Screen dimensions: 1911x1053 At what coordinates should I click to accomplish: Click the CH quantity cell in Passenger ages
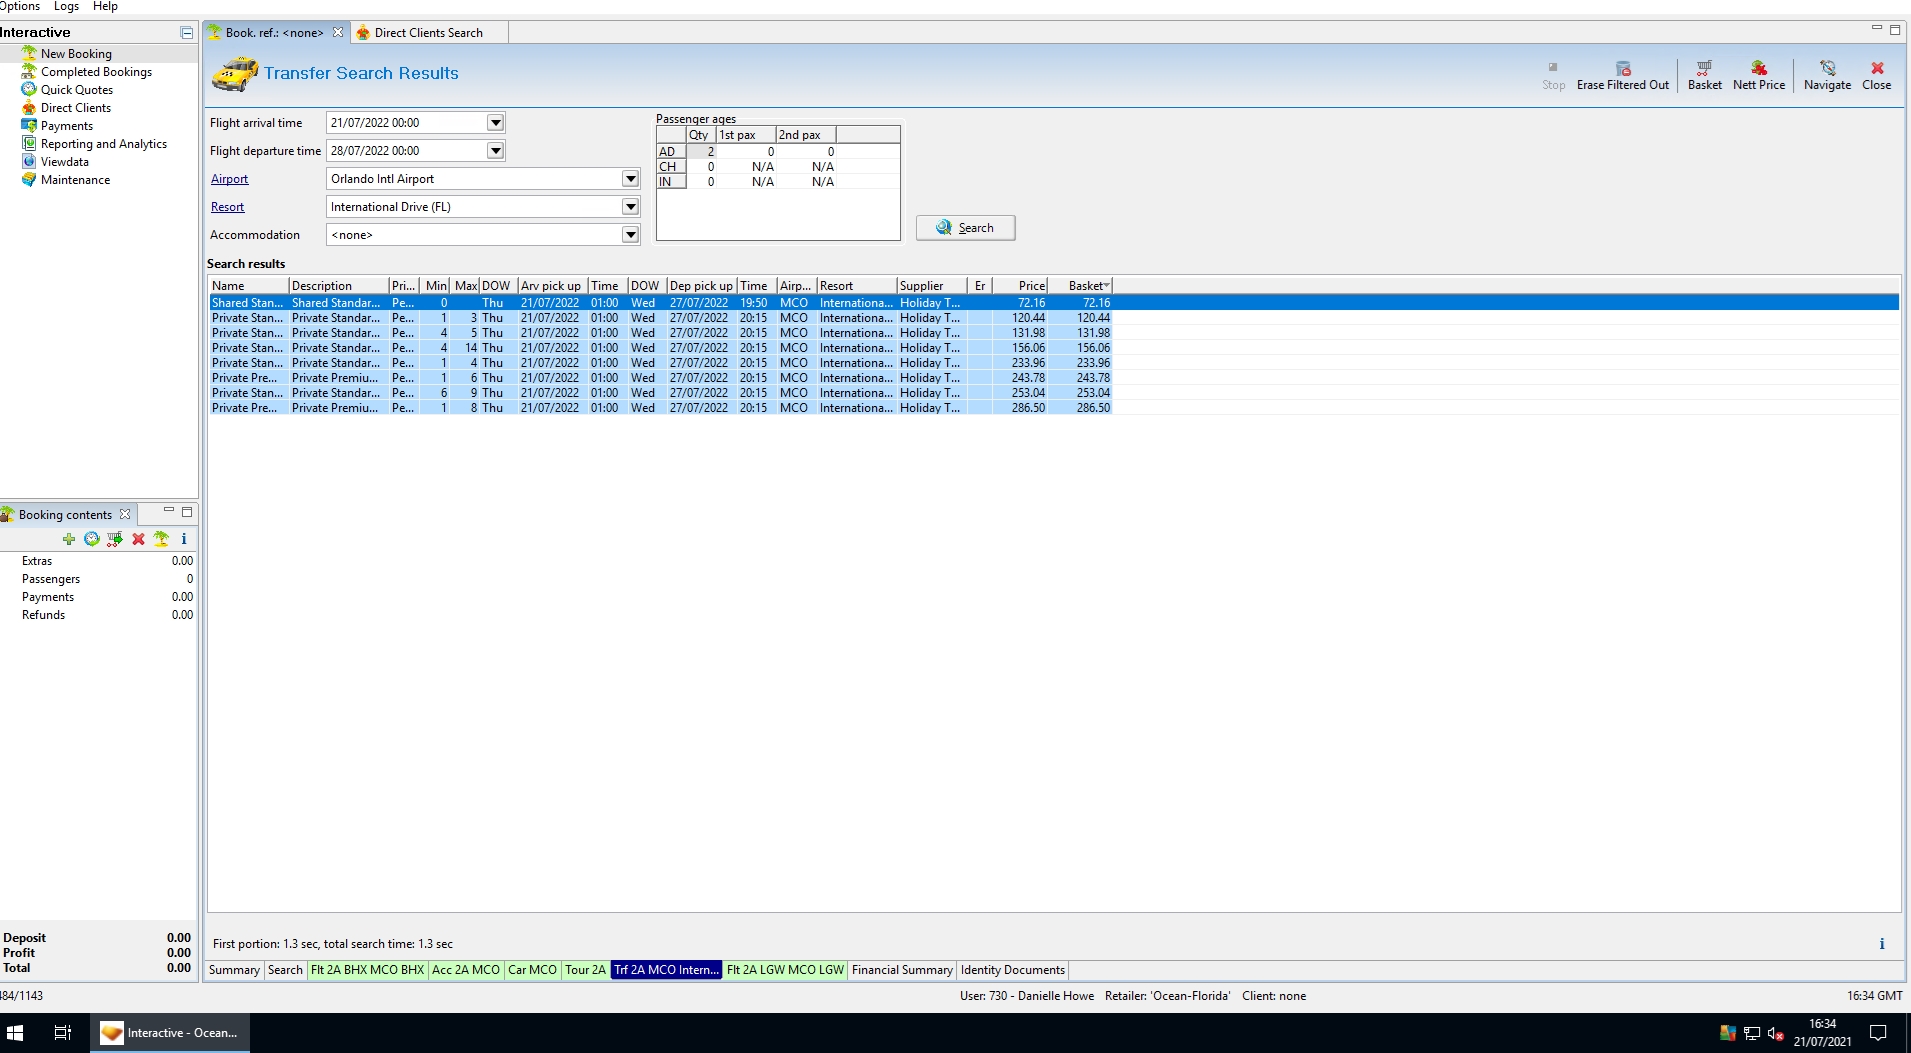click(702, 167)
